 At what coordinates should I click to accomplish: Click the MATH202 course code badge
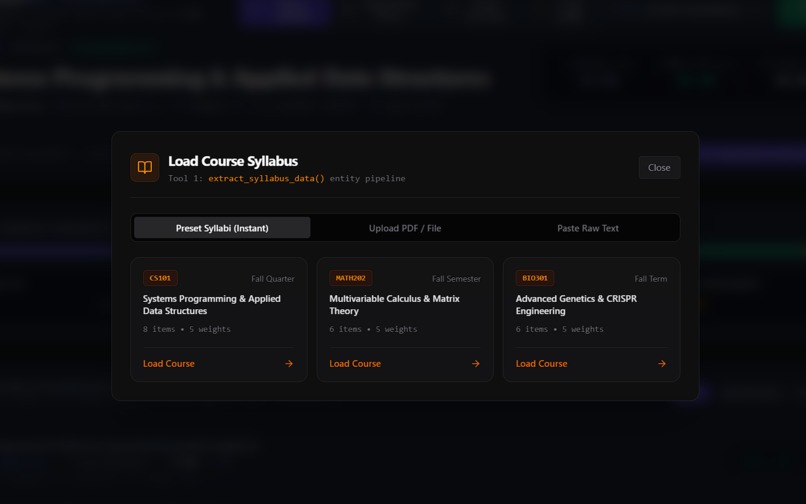point(351,278)
